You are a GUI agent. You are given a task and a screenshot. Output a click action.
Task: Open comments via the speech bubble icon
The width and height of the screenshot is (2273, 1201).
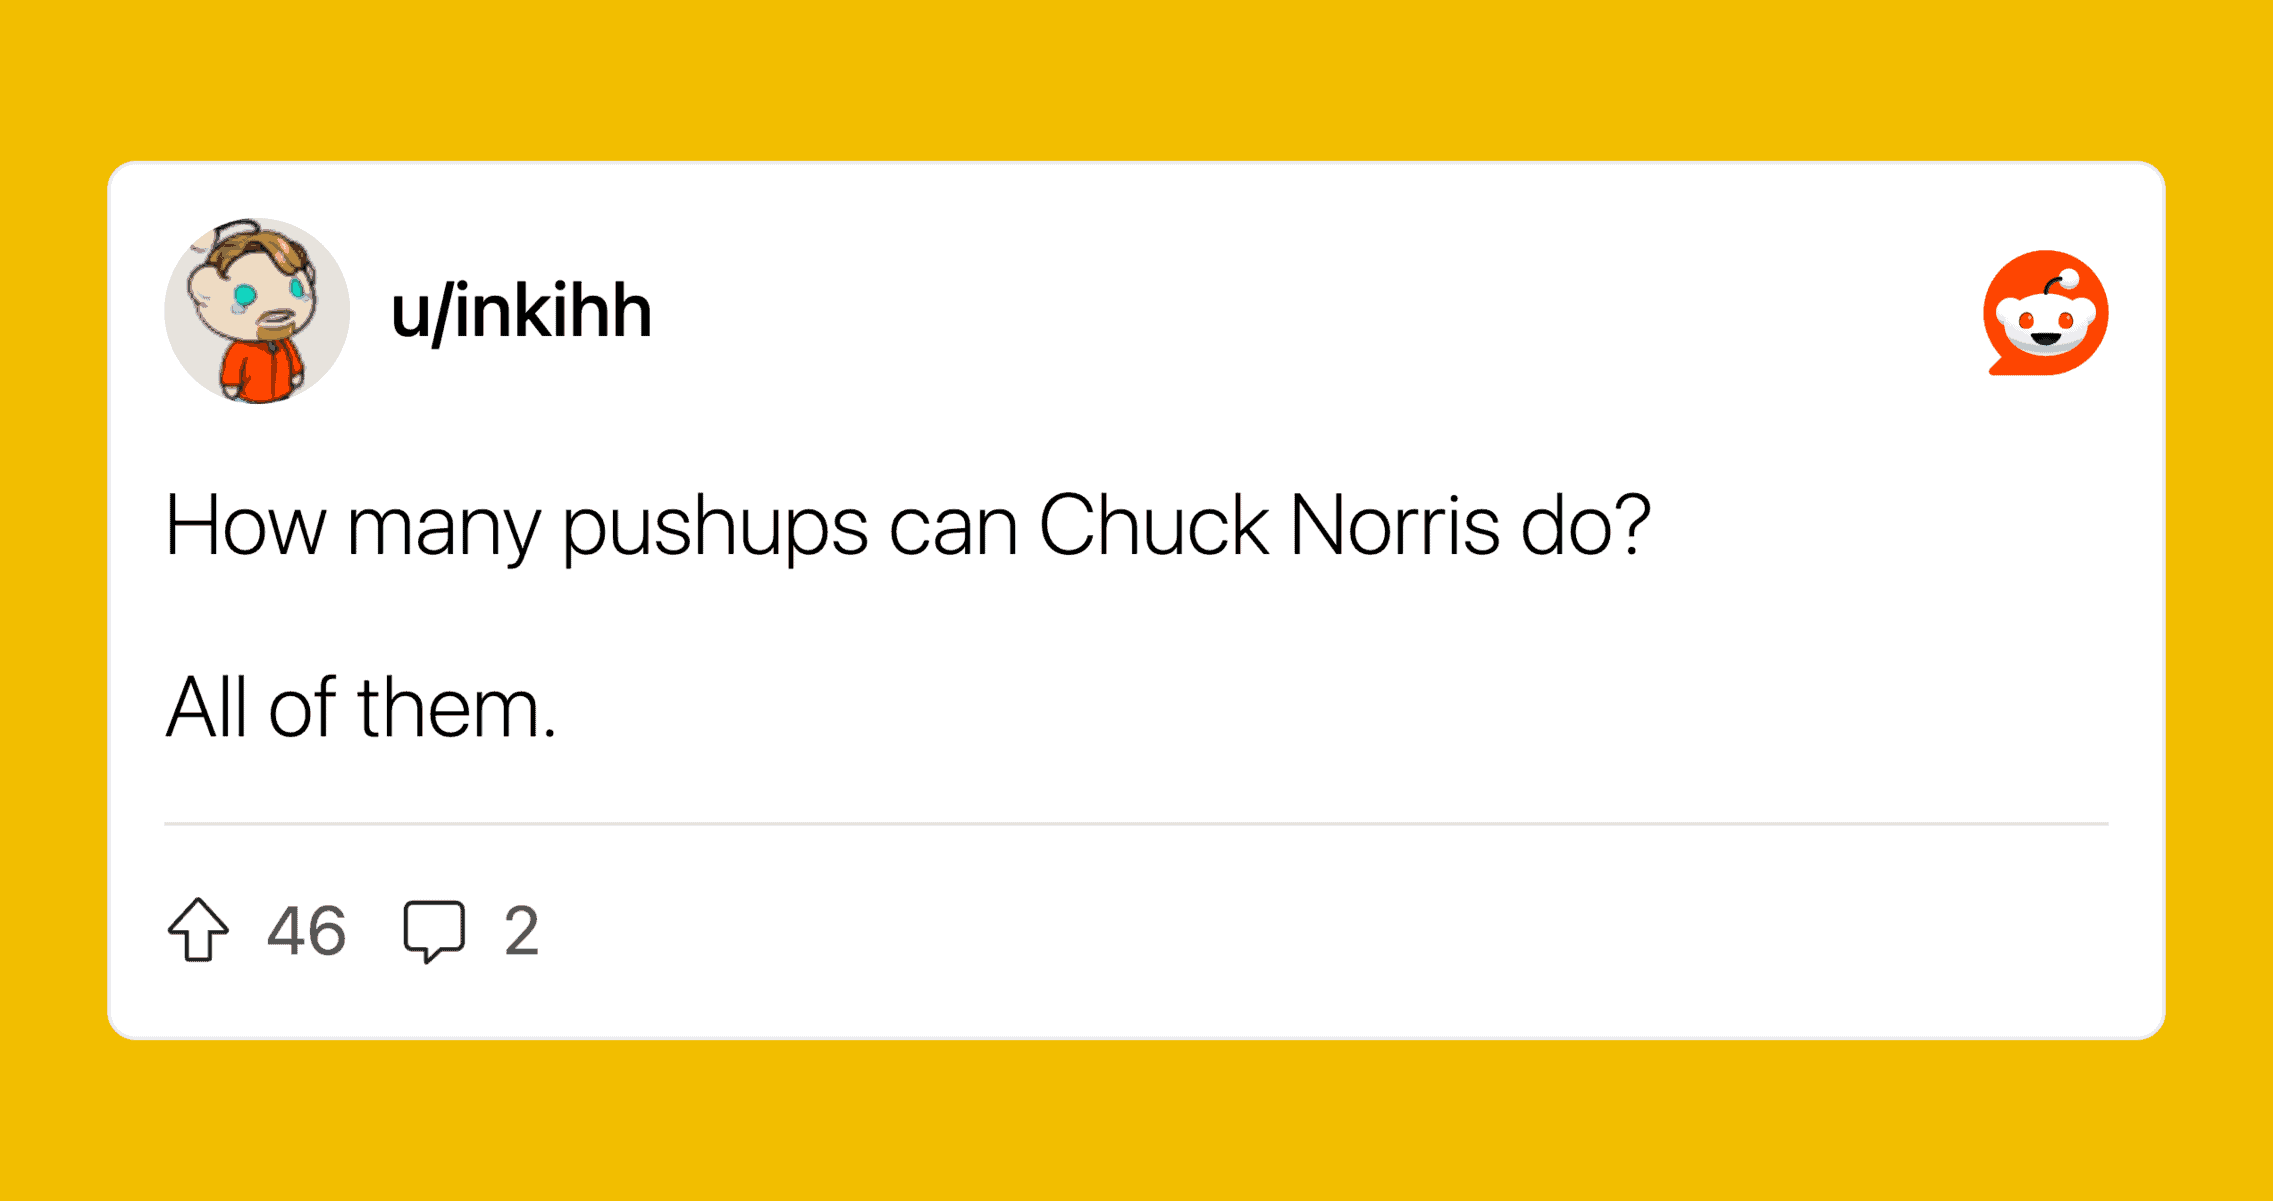click(x=433, y=930)
